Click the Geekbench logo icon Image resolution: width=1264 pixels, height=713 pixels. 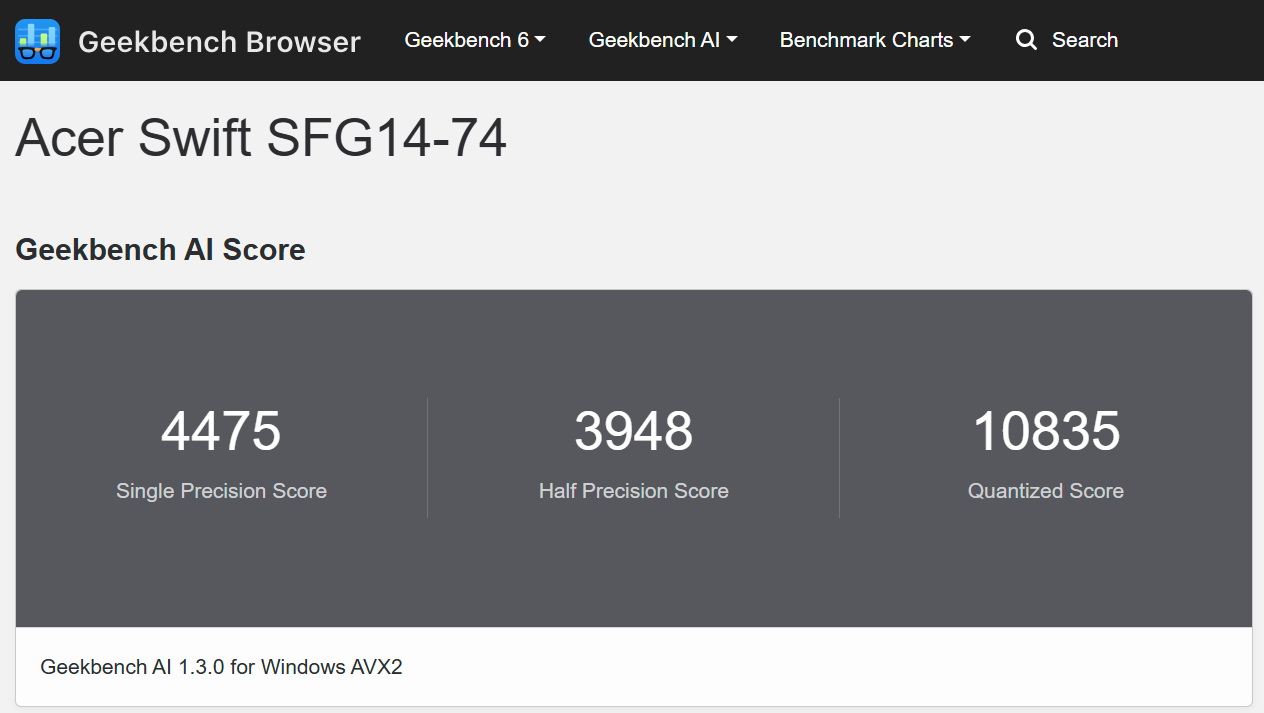pos(38,41)
